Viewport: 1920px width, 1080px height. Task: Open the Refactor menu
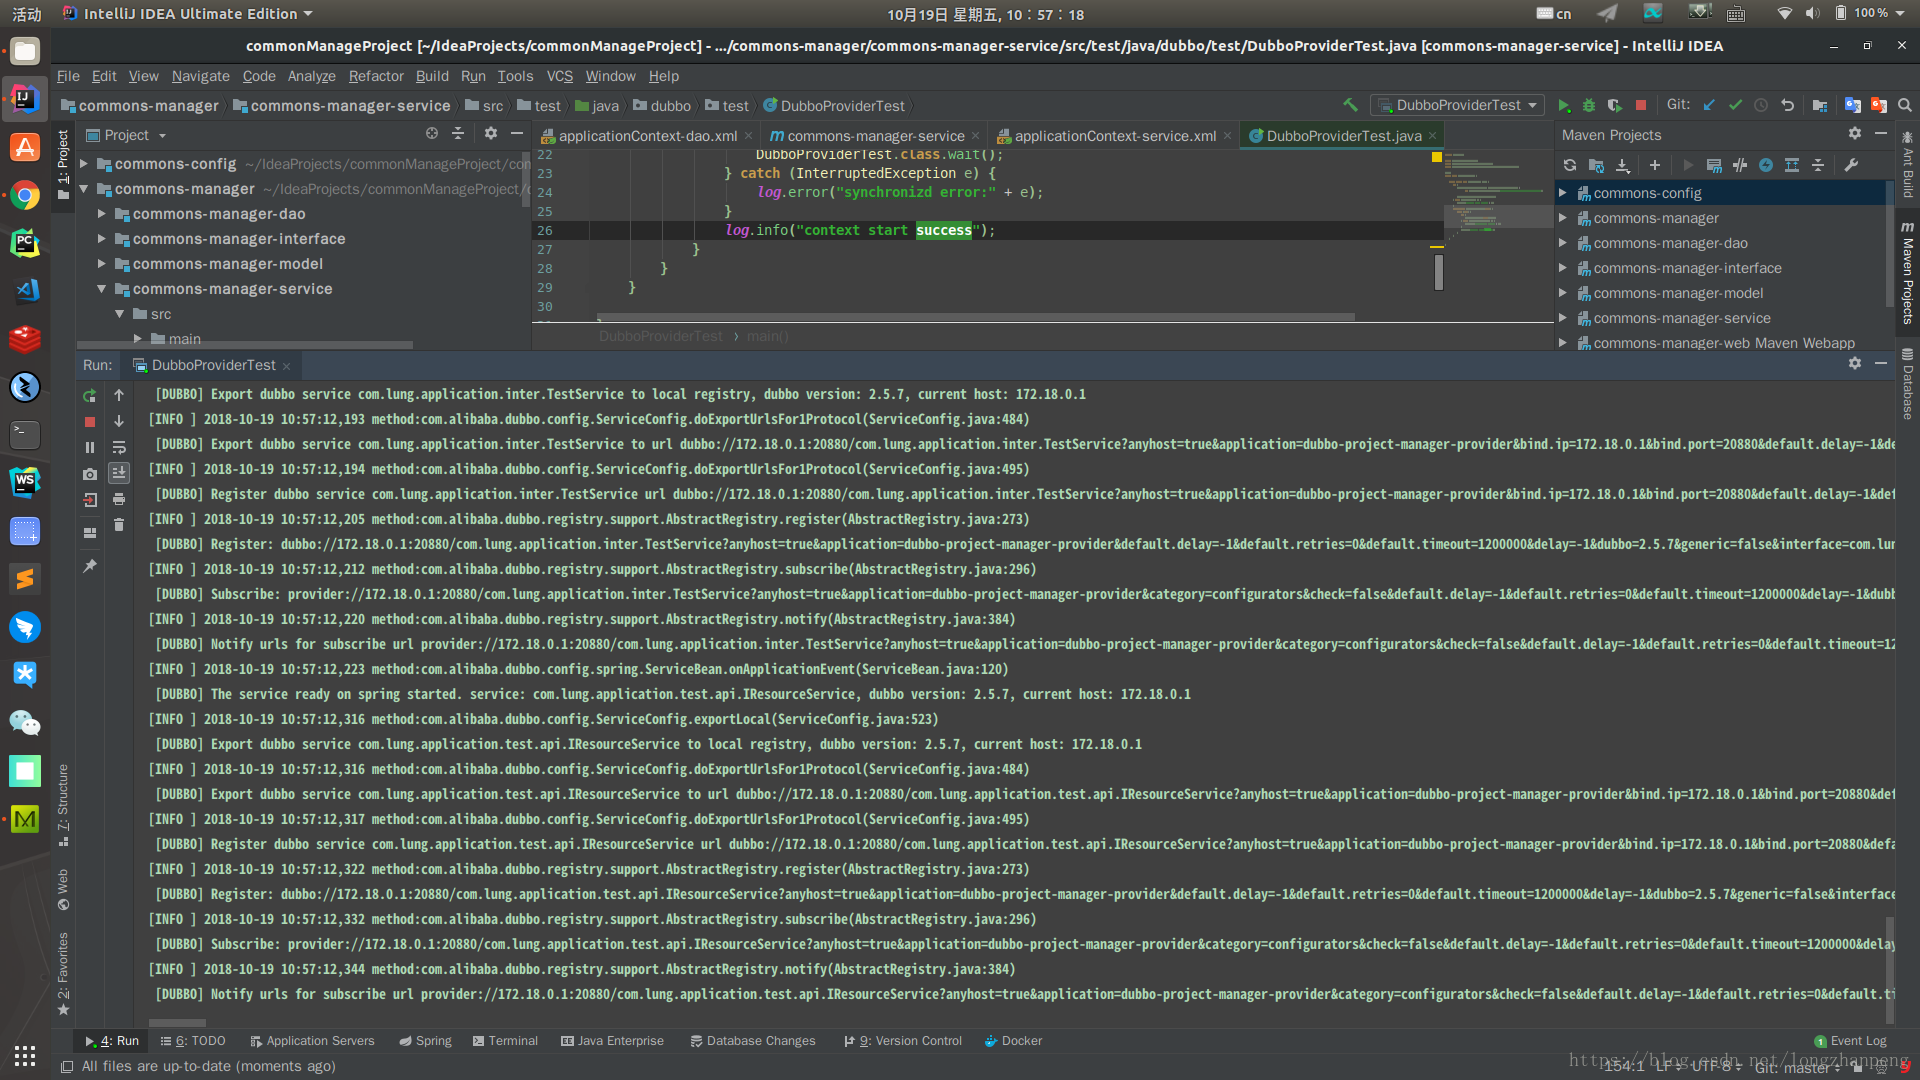click(376, 76)
